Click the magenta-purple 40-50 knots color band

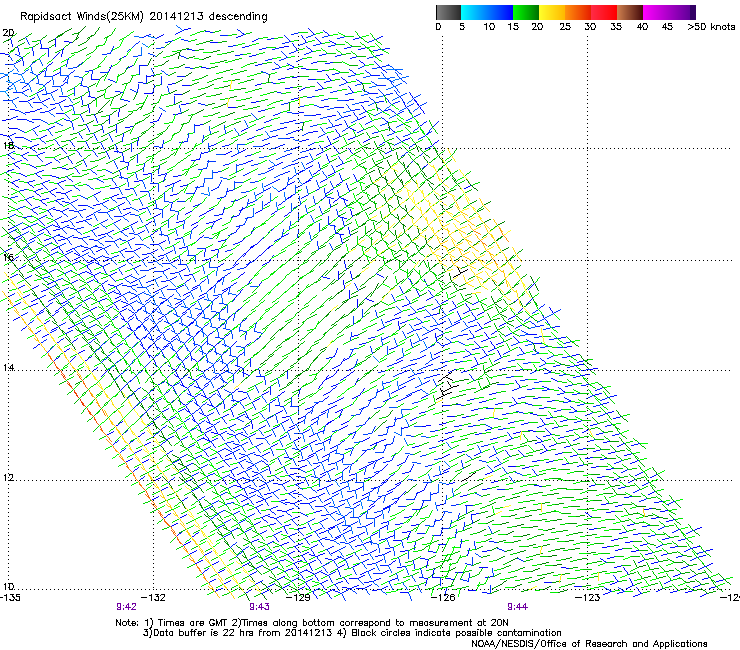coord(669,12)
